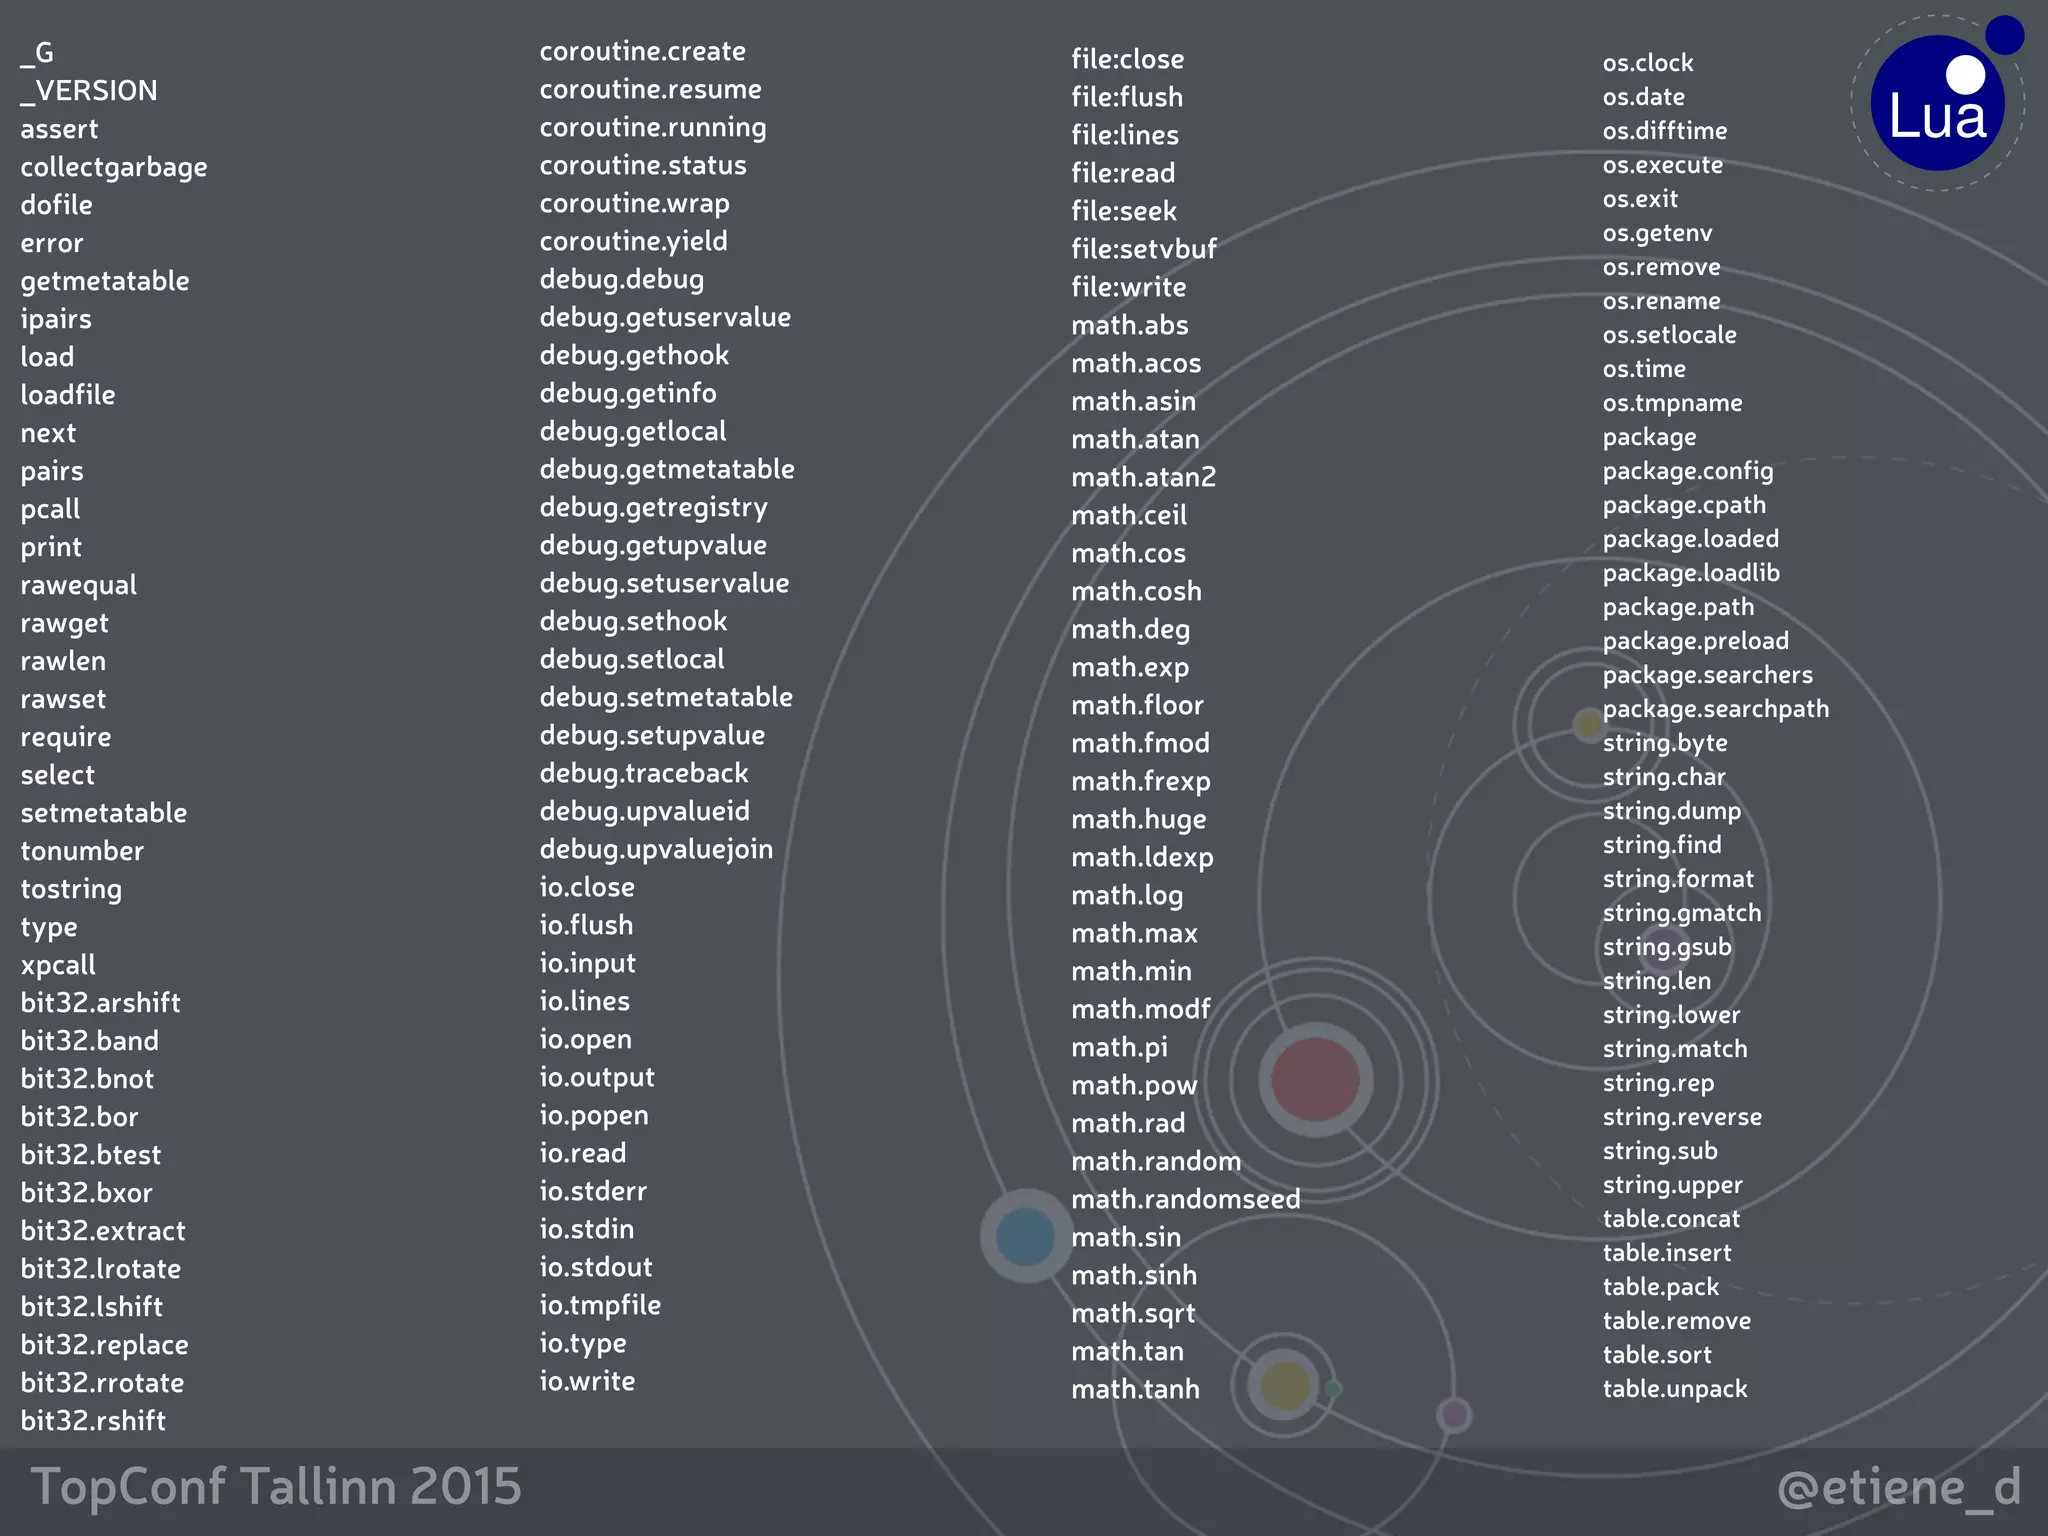Image resolution: width=2048 pixels, height=1536 pixels.
Task: Select 'os.tmpname'
Action: 1673,403
